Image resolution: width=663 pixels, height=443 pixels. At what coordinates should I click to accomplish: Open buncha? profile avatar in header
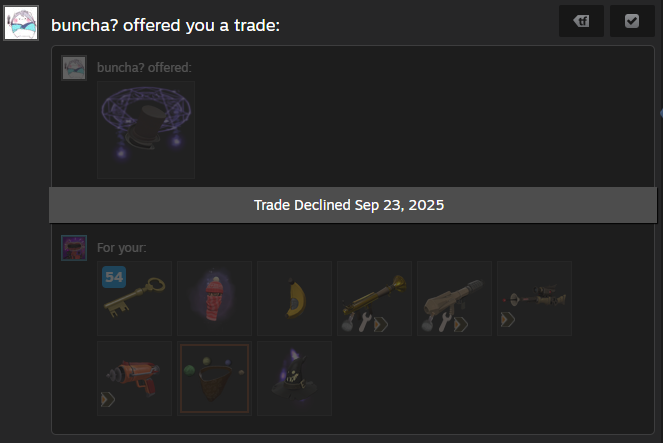click(21, 23)
